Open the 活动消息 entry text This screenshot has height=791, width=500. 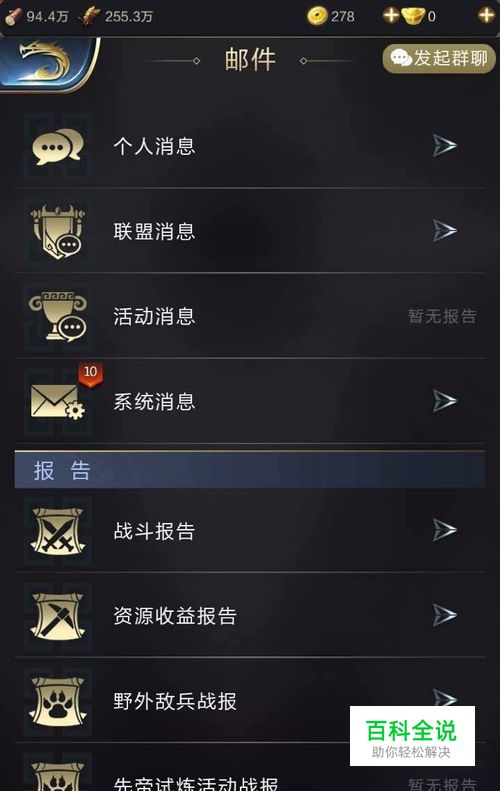point(154,317)
